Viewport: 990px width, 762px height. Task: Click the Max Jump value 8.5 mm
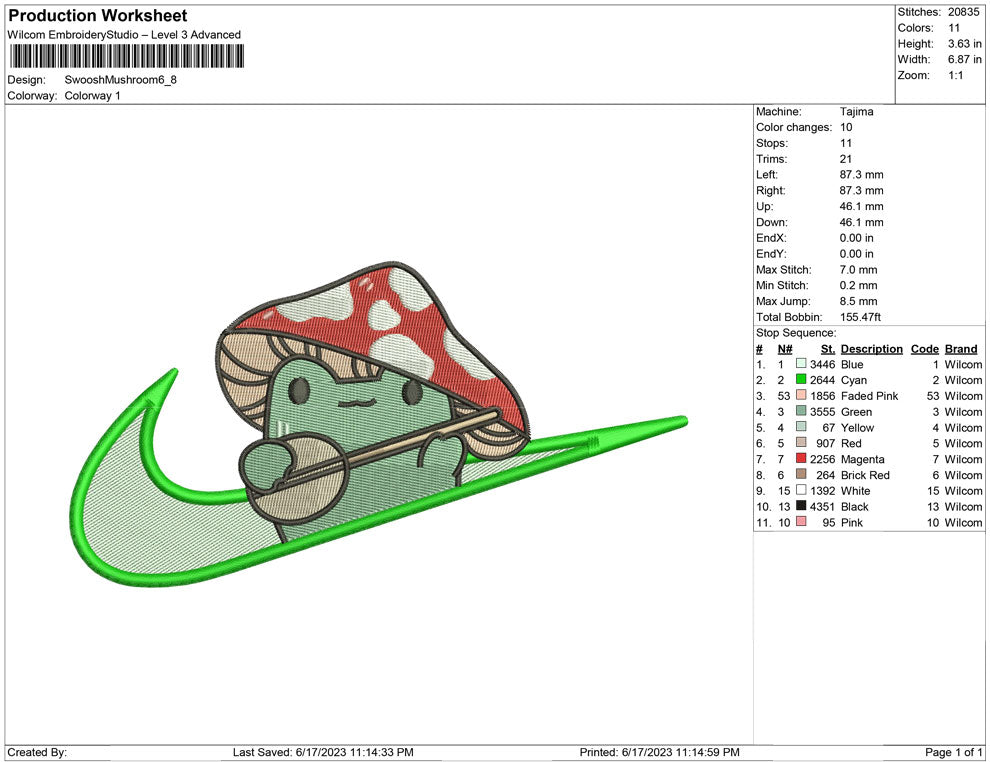(x=858, y=301)
